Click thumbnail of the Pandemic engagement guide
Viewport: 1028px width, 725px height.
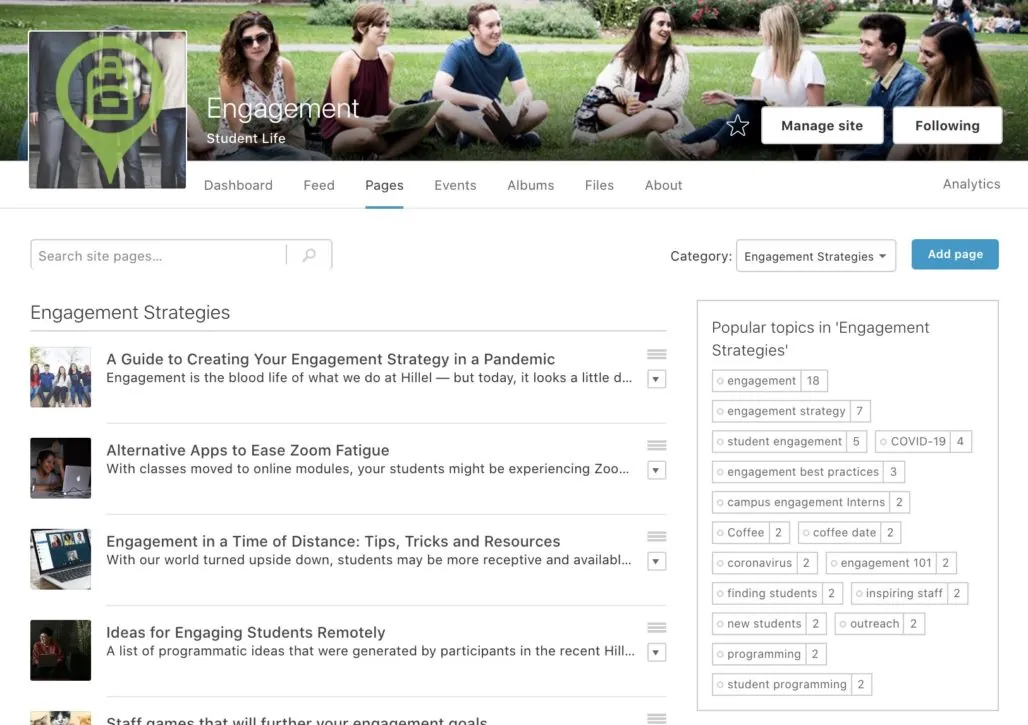coord(60,377)
